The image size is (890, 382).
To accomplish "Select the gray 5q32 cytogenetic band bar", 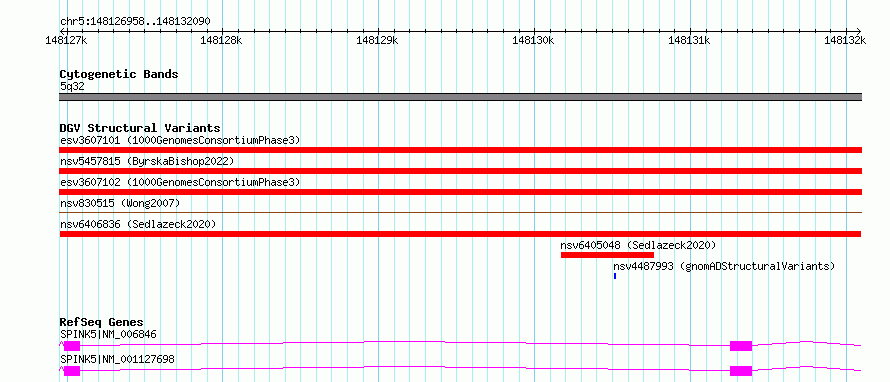I will coord(460,97).
